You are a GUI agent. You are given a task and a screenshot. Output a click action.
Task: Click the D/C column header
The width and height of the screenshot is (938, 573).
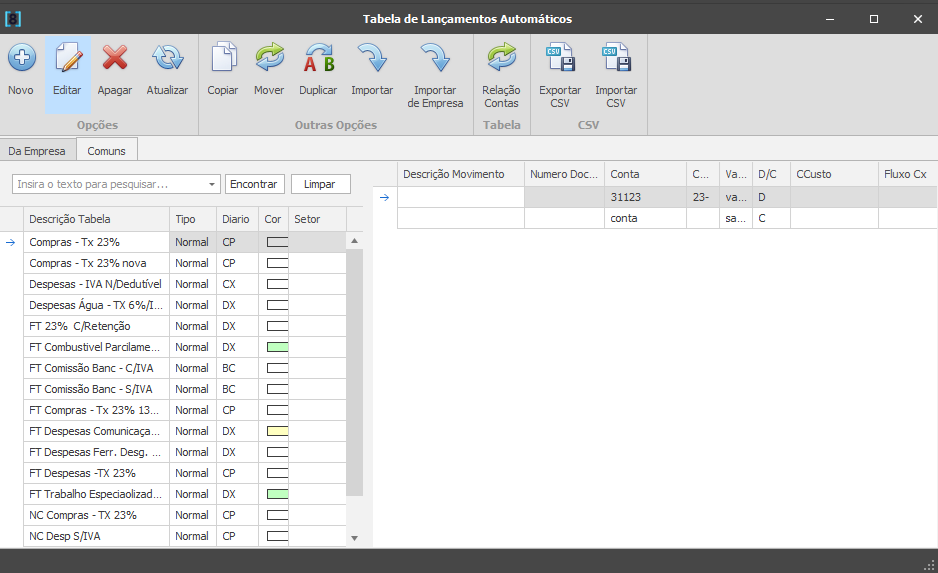(772, 174)
